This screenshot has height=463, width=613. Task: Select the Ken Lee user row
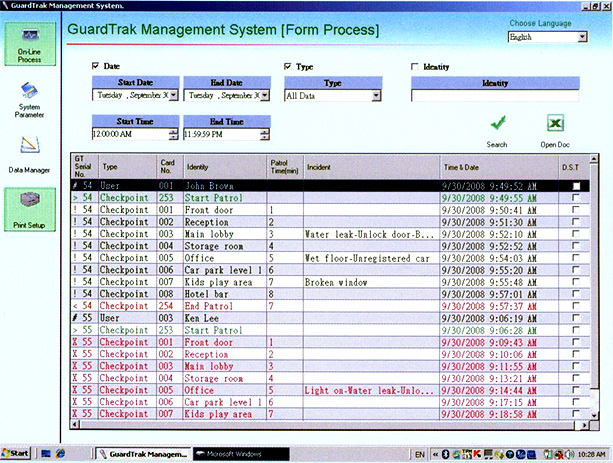(x=330, y=318)
